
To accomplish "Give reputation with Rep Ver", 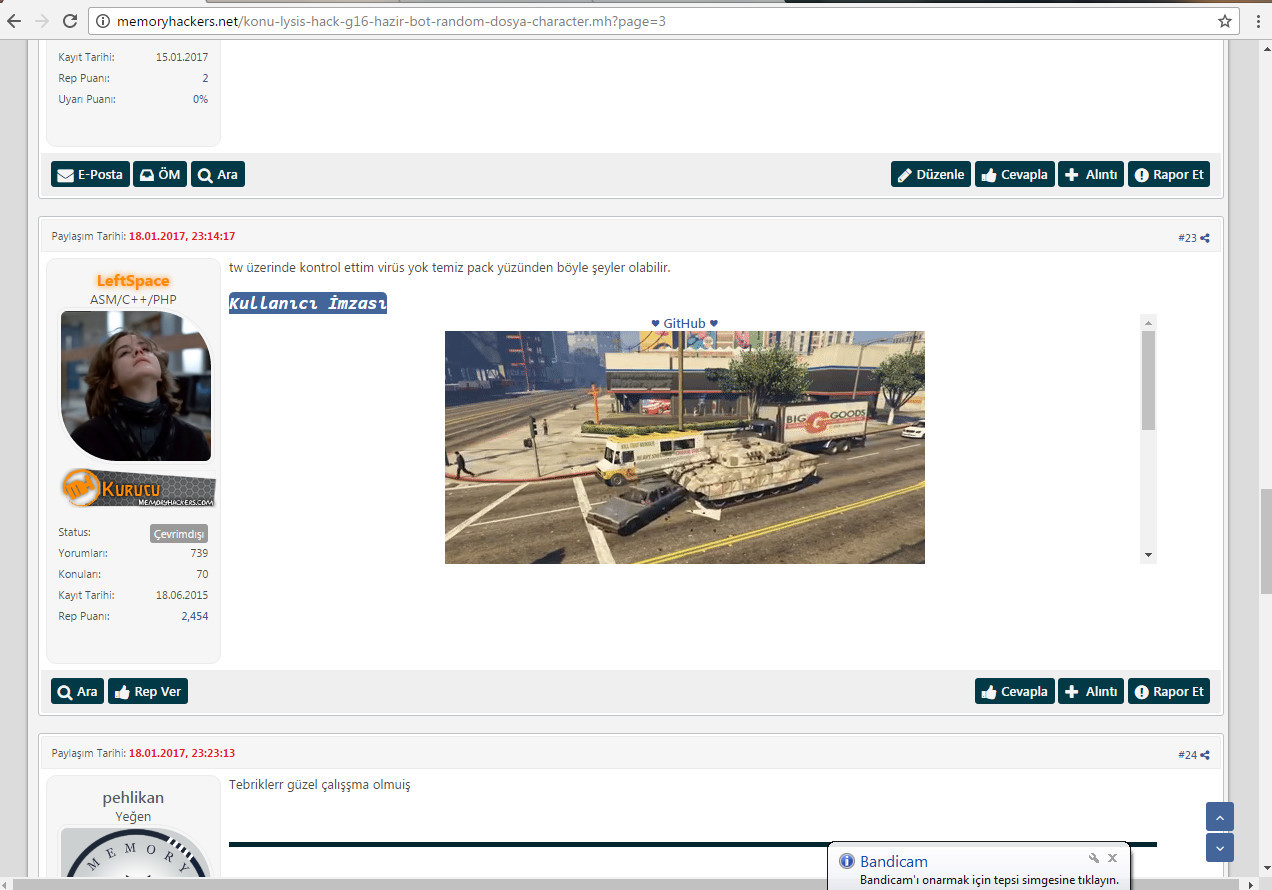I will tap(148, 691).
